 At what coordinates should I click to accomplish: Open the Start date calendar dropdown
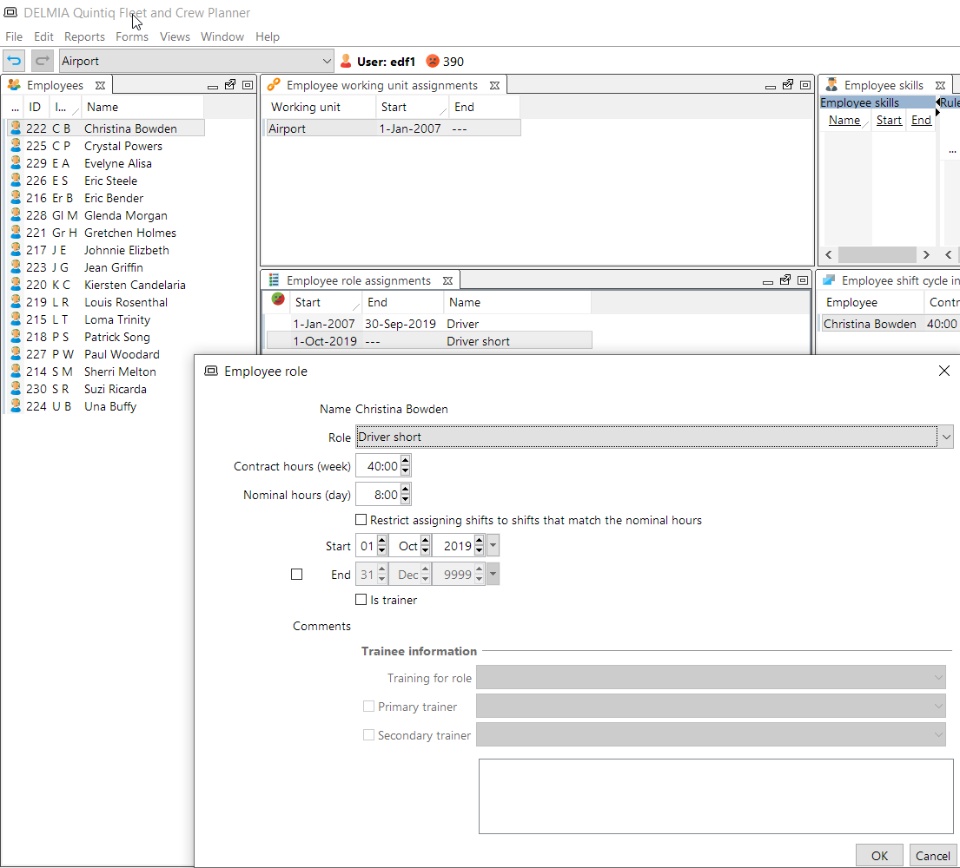[x=493, y=545]
